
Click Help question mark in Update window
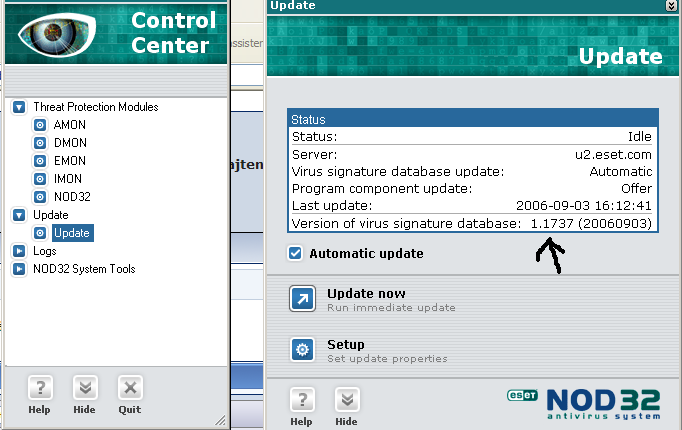click(302, 399)
